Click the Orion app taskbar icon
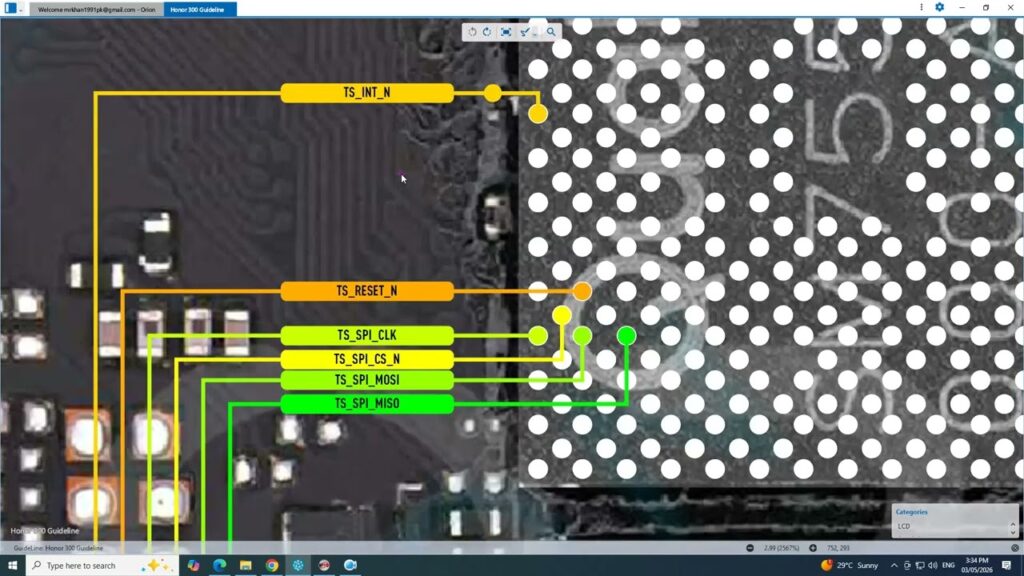Viewport: 1024px width, 576px height. [298, 566]
